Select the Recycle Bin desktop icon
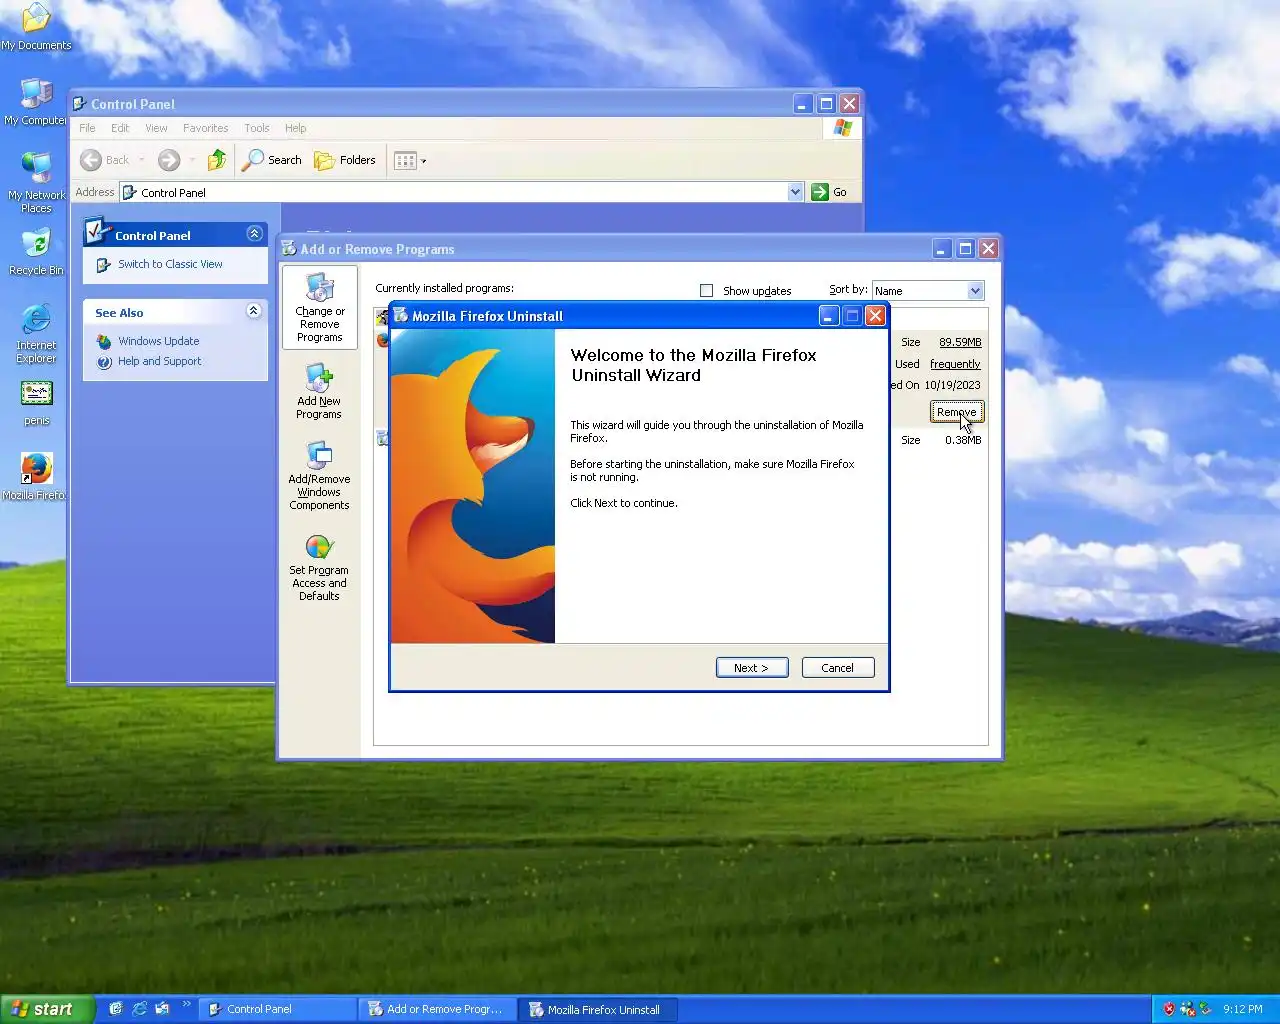 (36, 252)
